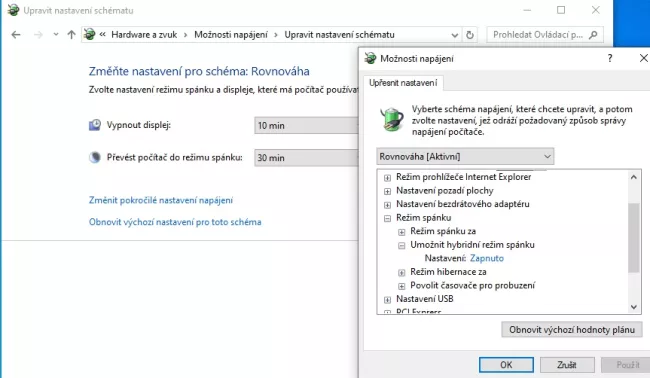
Task: Go up one folder level arrow
Action: [x=71, y=35]
